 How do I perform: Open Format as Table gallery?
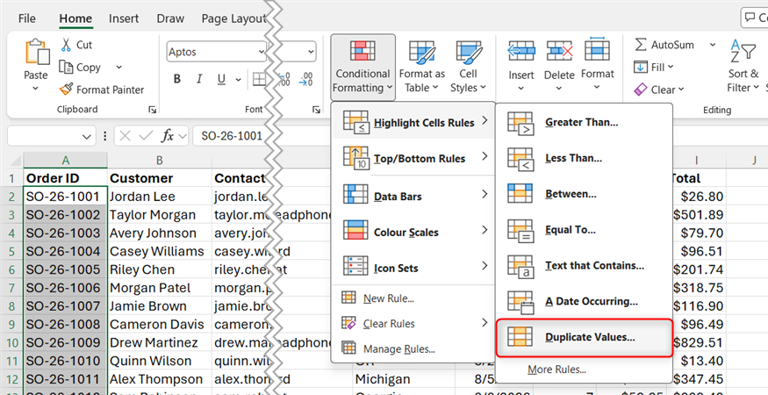(x=422, y=67)
